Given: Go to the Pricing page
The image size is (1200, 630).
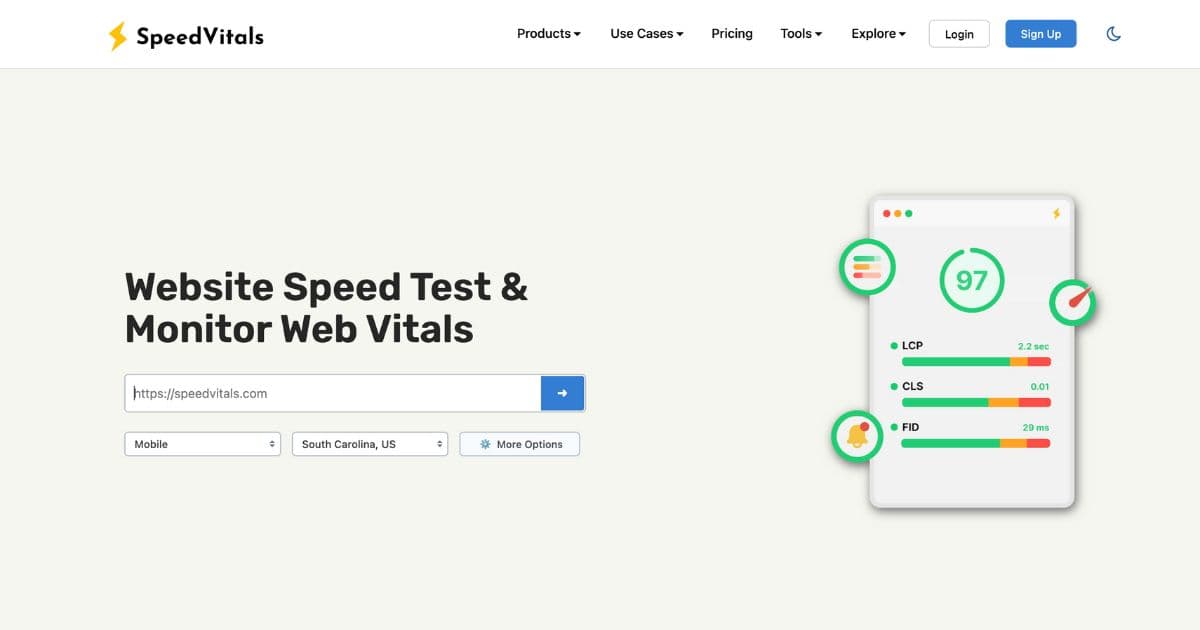Looking at the screenshot, I should pos(732,34).
